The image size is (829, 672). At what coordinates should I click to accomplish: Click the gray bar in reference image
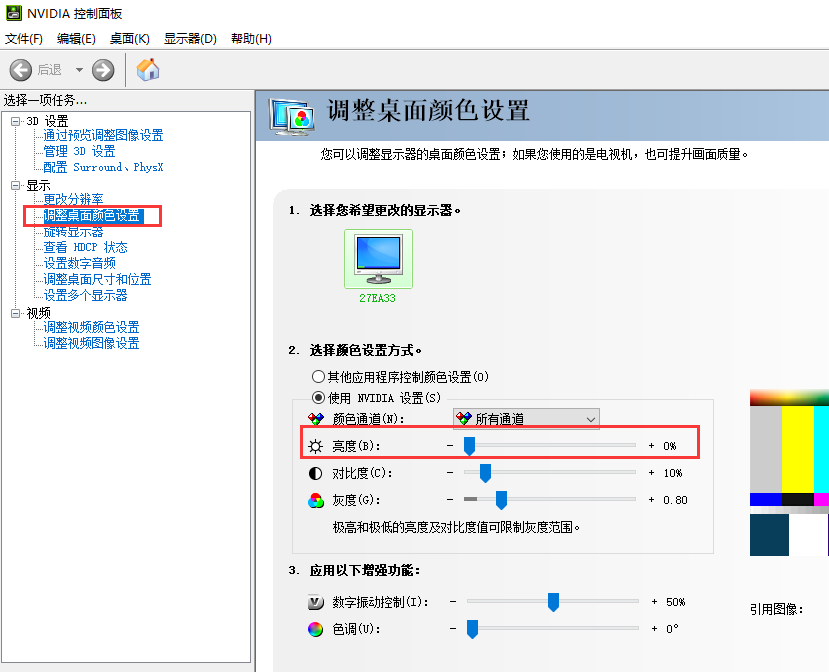point(766,449)
